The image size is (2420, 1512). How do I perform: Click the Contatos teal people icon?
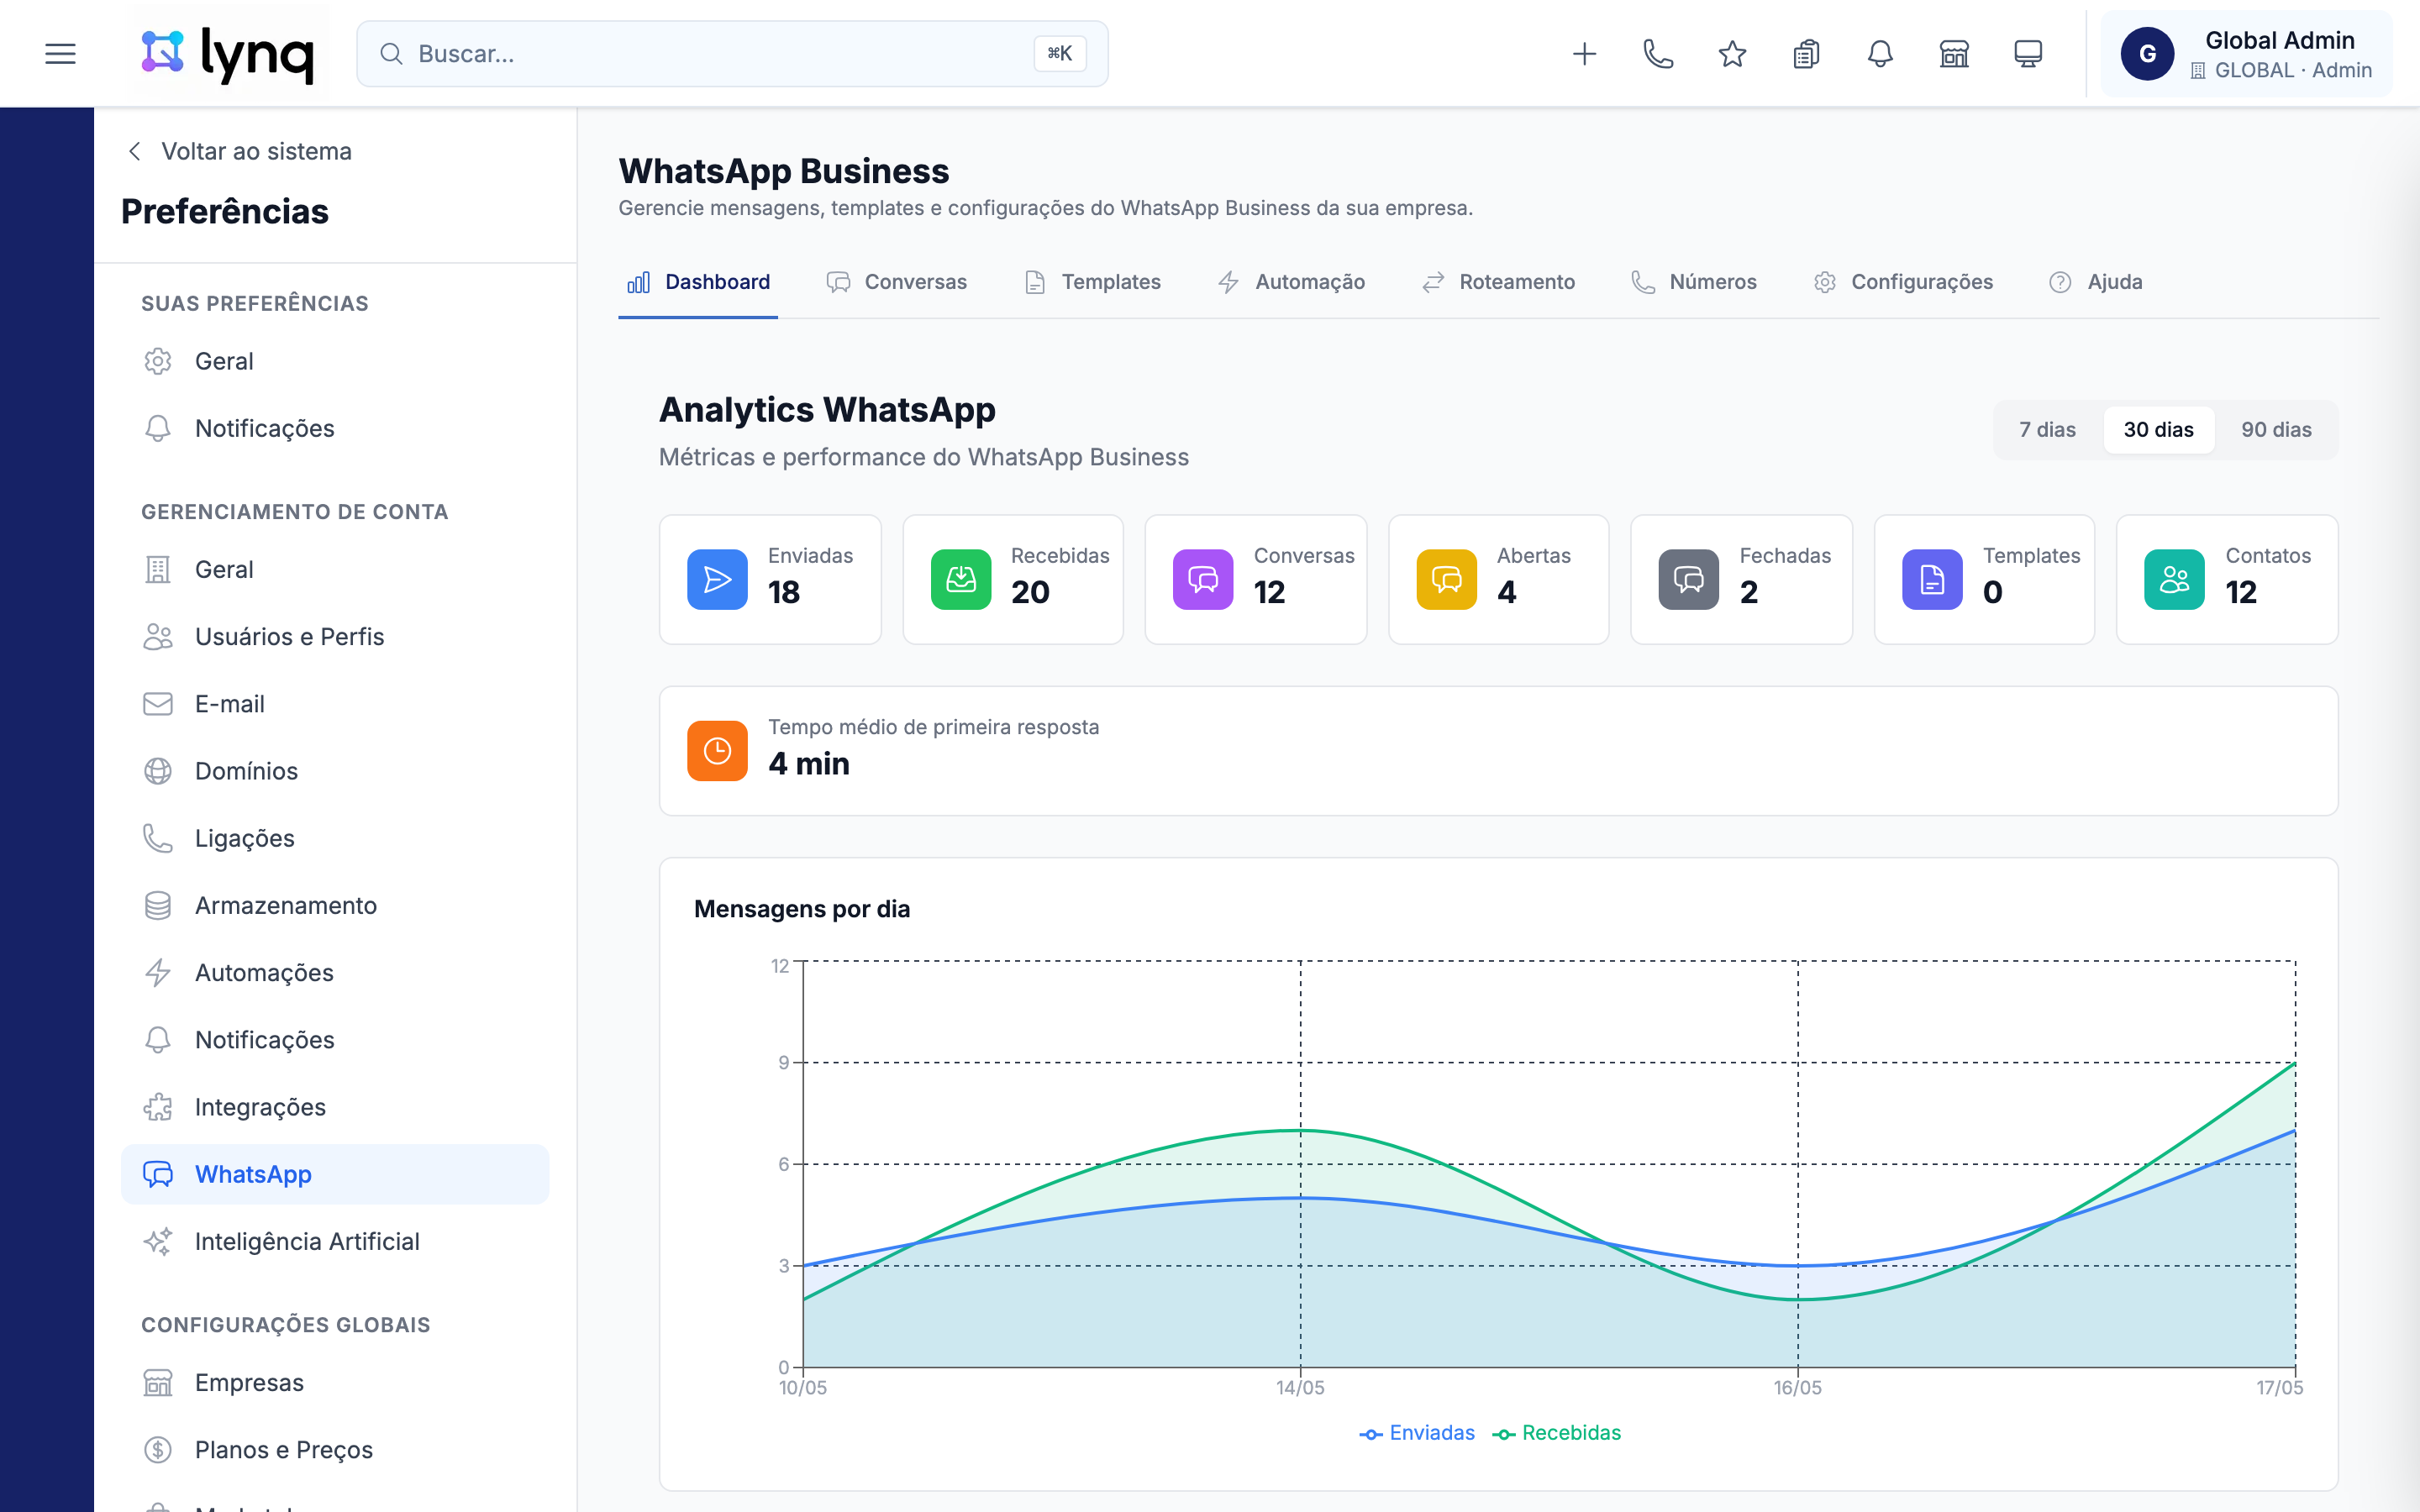tap(2175, 579)
